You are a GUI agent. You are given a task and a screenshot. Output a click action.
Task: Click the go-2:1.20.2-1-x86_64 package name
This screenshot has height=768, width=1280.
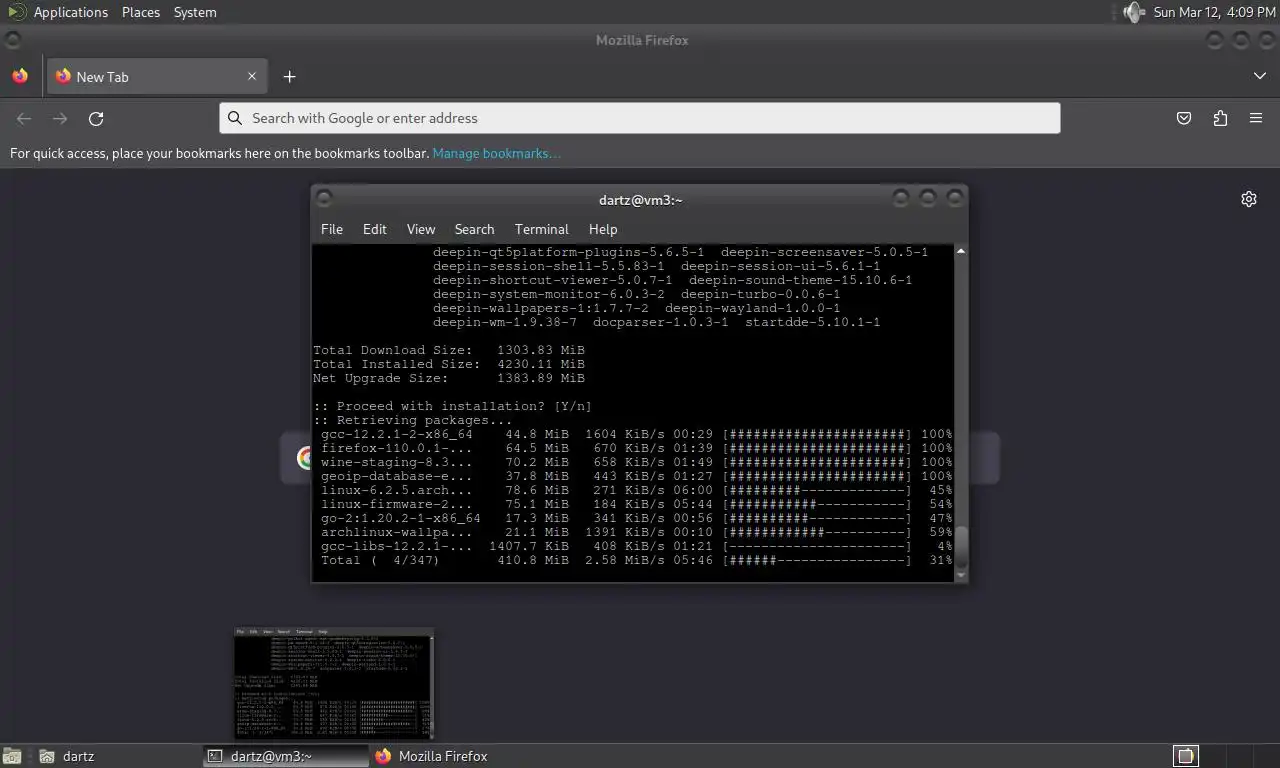[x=400, y=518]
